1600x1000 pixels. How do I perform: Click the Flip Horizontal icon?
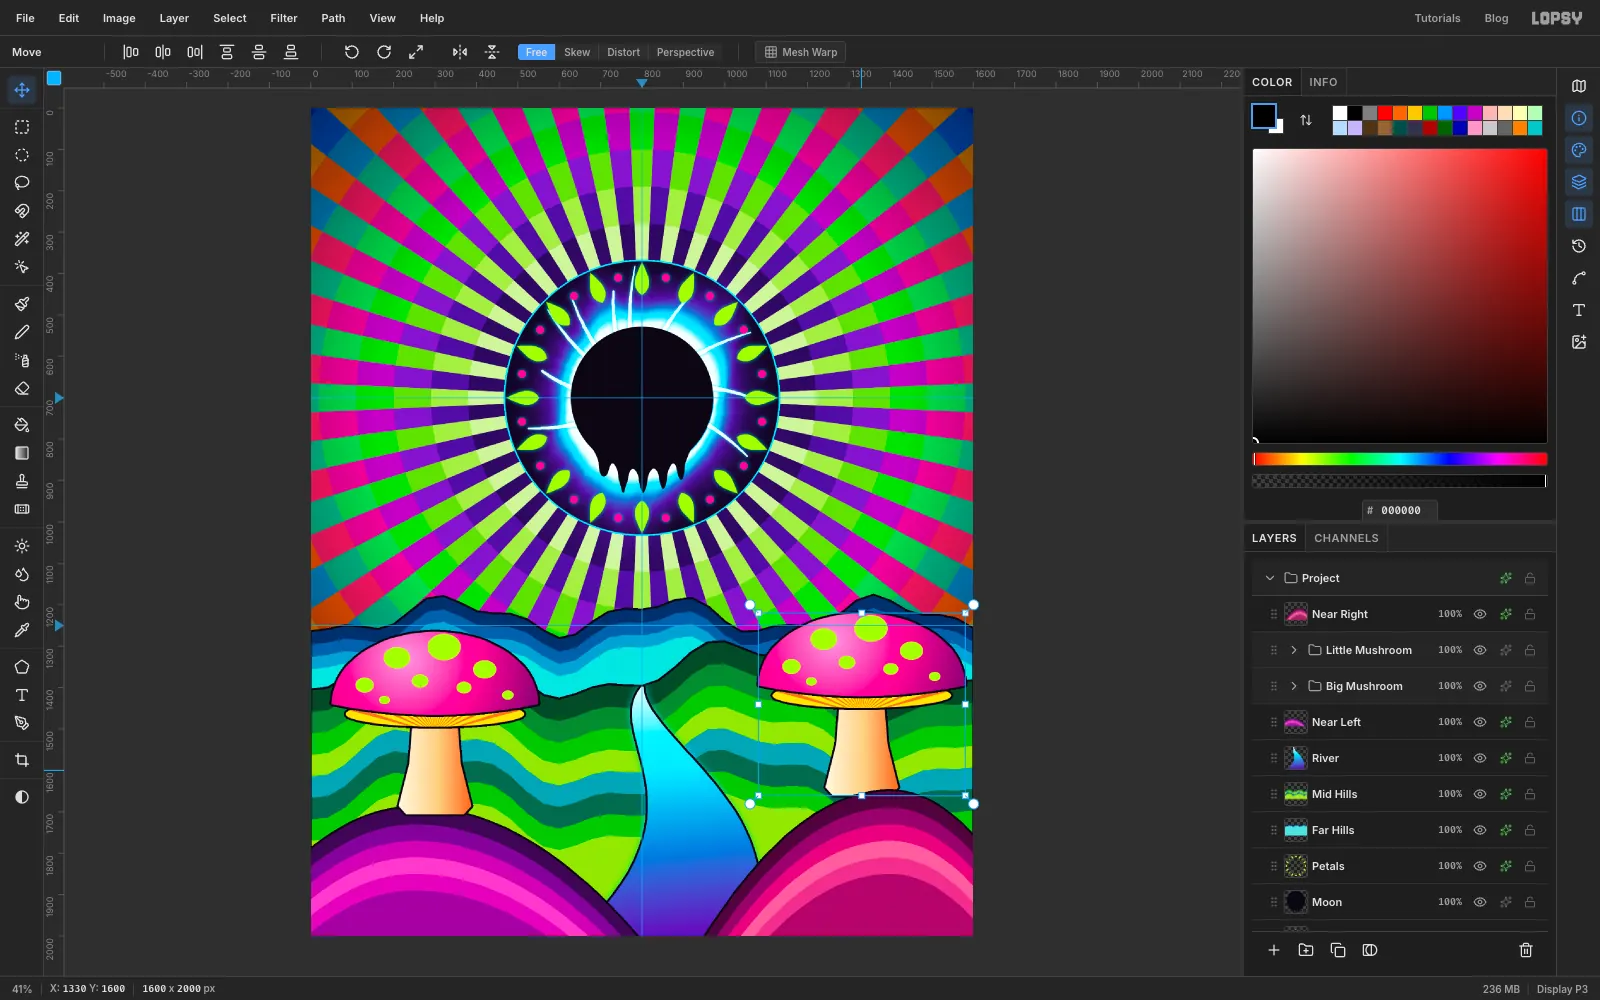pyautogui.click(x=460, y=52)
